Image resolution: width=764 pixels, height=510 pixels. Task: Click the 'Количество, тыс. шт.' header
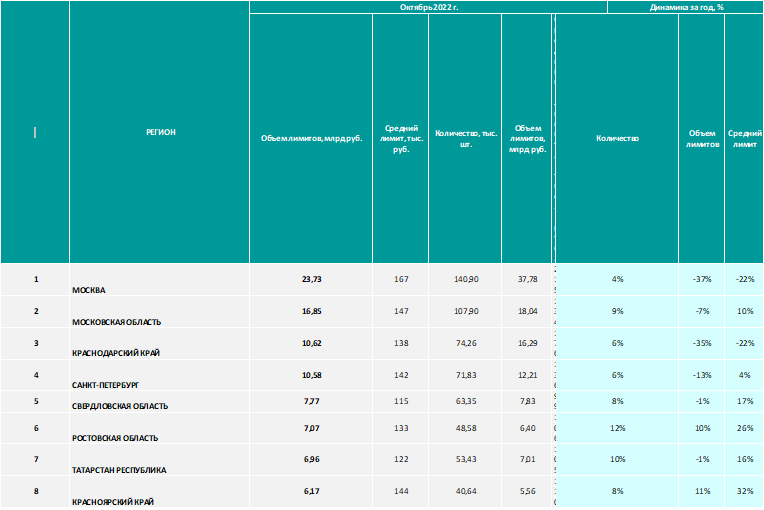pos(465,139)
